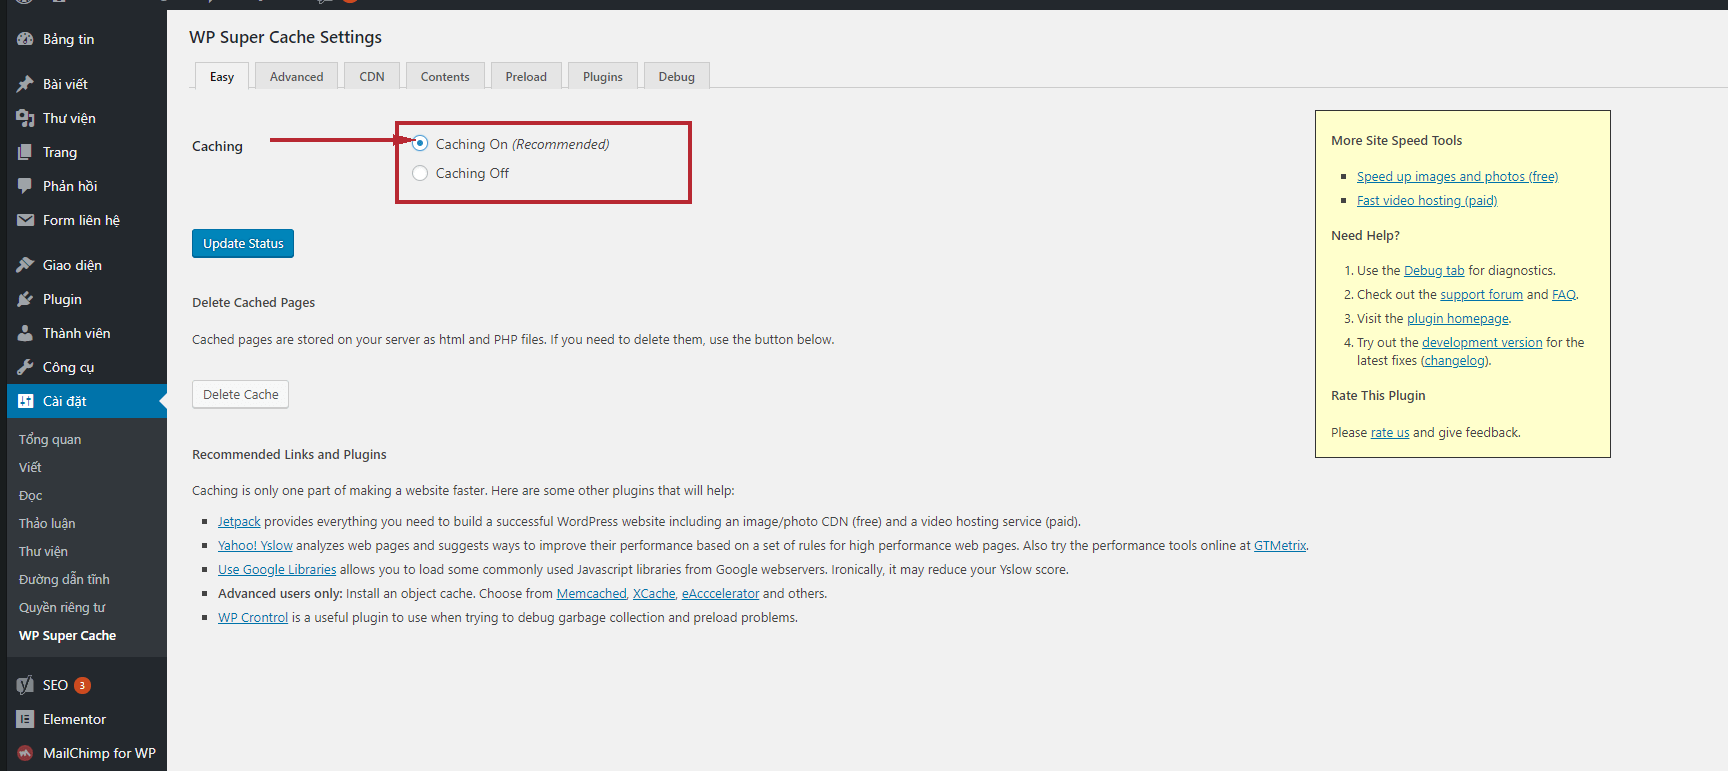The width and height of the screenshot is (1728, 771).
Task: Click the Plugin icon in sidebar
Action: (25, 299)
